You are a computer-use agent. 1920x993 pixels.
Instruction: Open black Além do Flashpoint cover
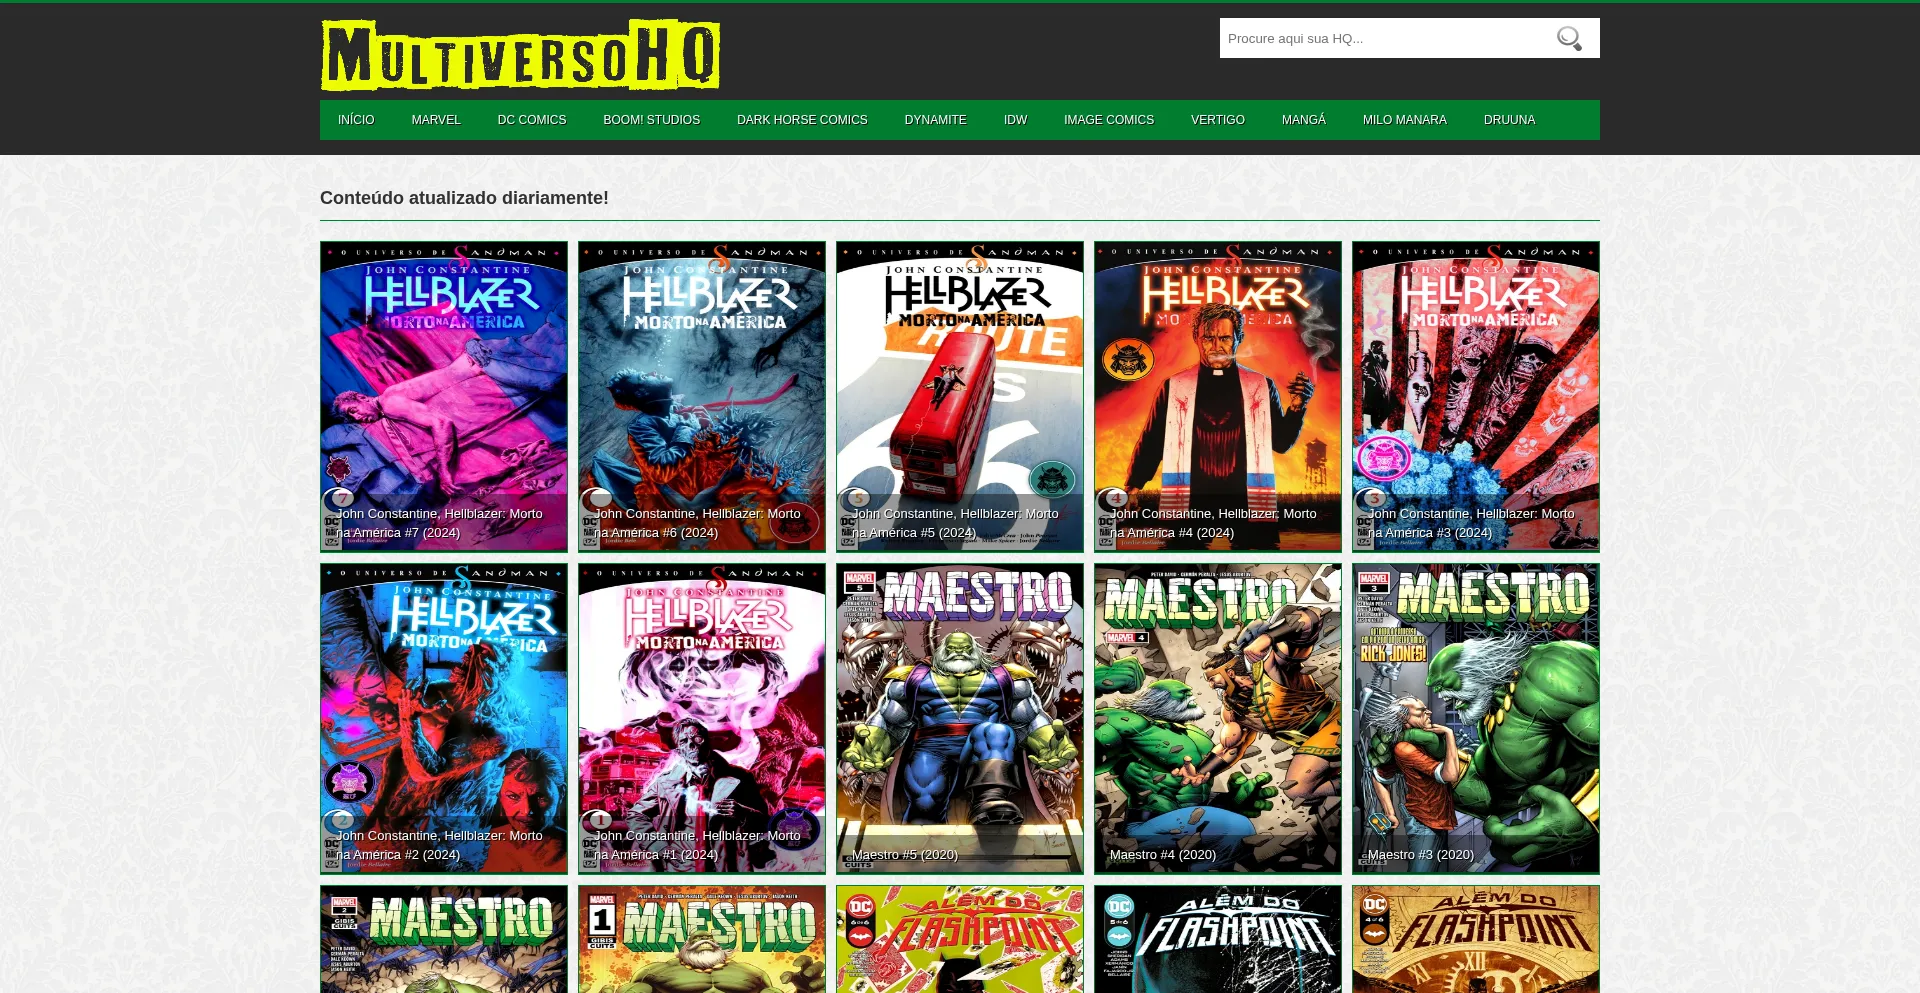click(x=1218, y=939)
